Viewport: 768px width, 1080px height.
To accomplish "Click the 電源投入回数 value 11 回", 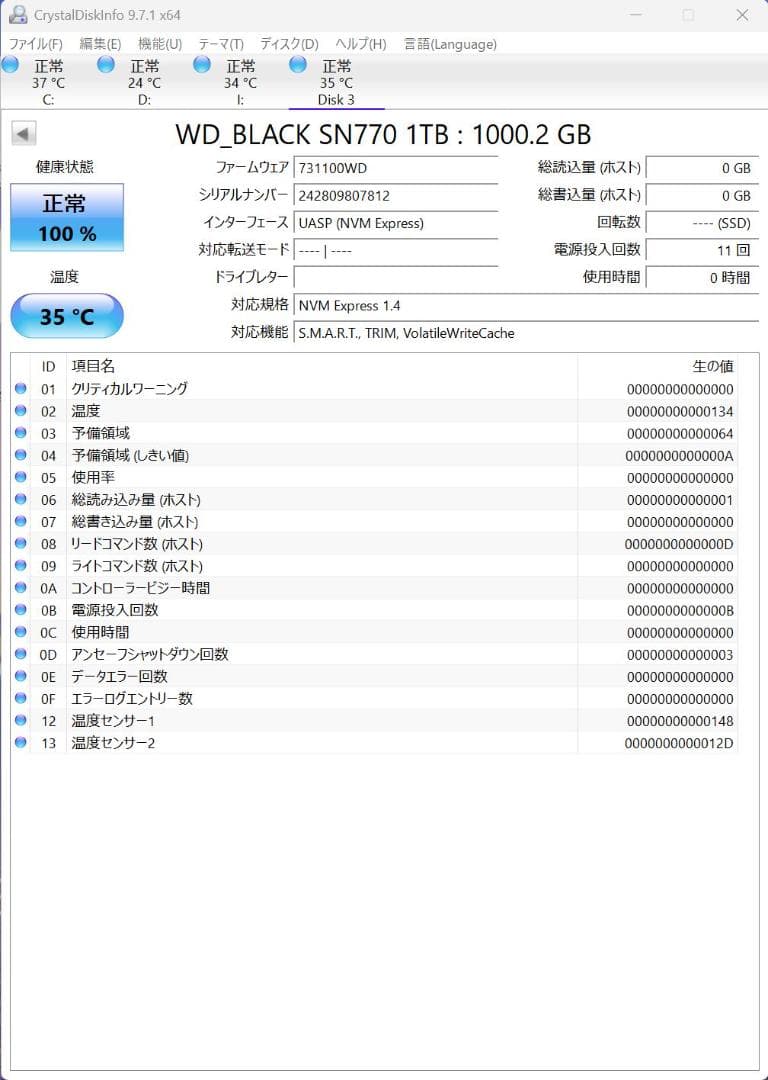I will coord(701,250).
